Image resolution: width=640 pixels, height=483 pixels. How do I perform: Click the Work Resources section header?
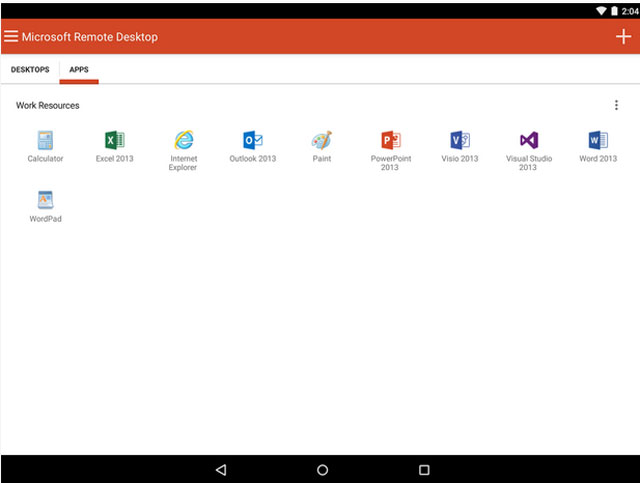(48, 105)
